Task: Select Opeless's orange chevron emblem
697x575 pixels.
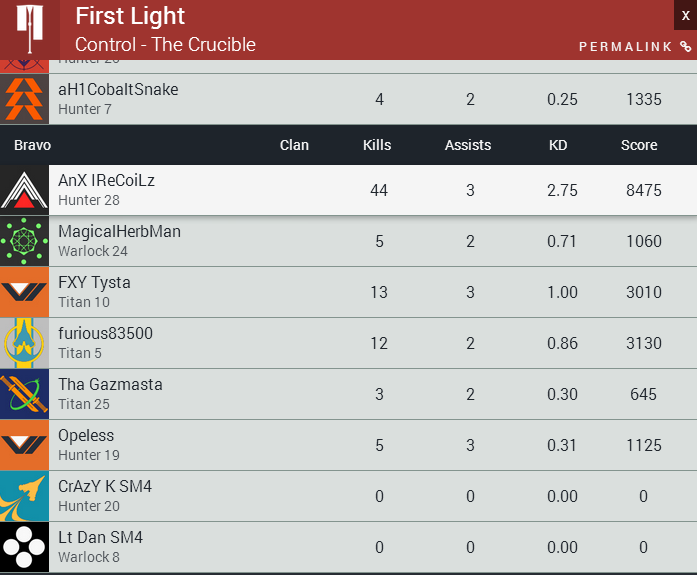Action: (x=24, y=445)
